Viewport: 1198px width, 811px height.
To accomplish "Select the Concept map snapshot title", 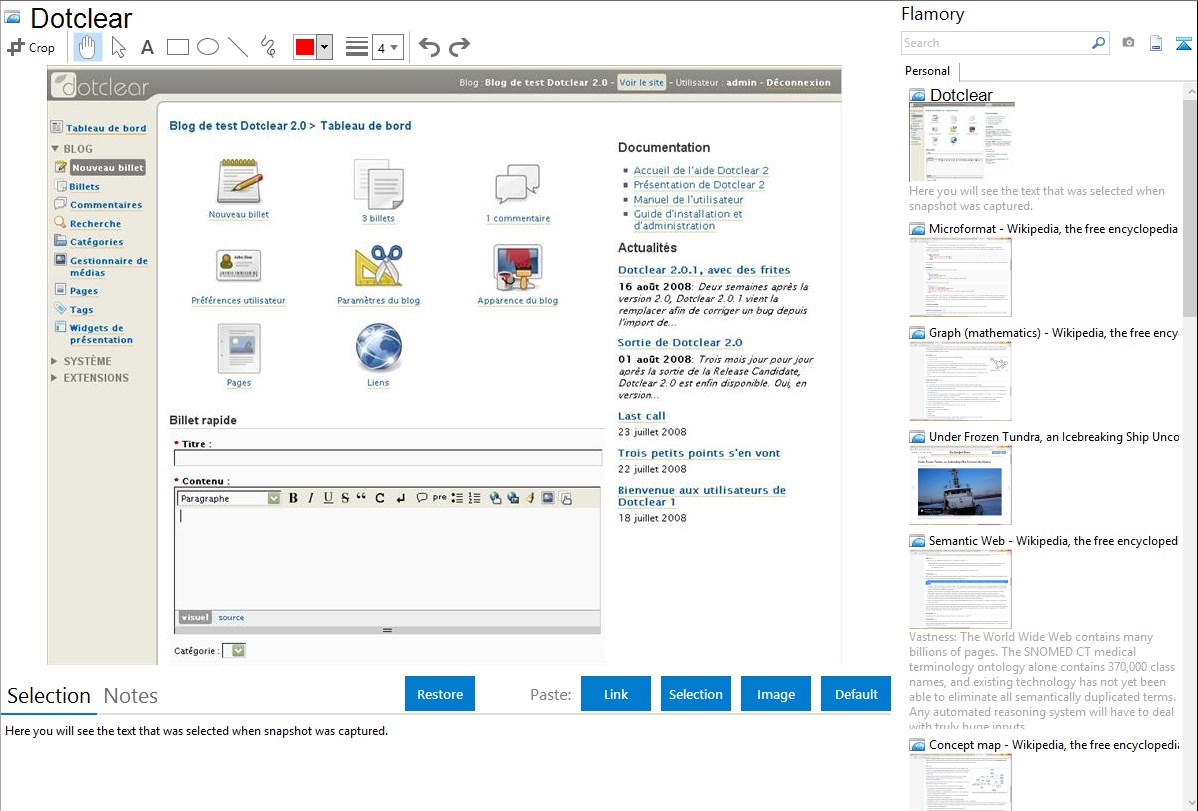I will pyautogui.click(x=1053, y=745).
